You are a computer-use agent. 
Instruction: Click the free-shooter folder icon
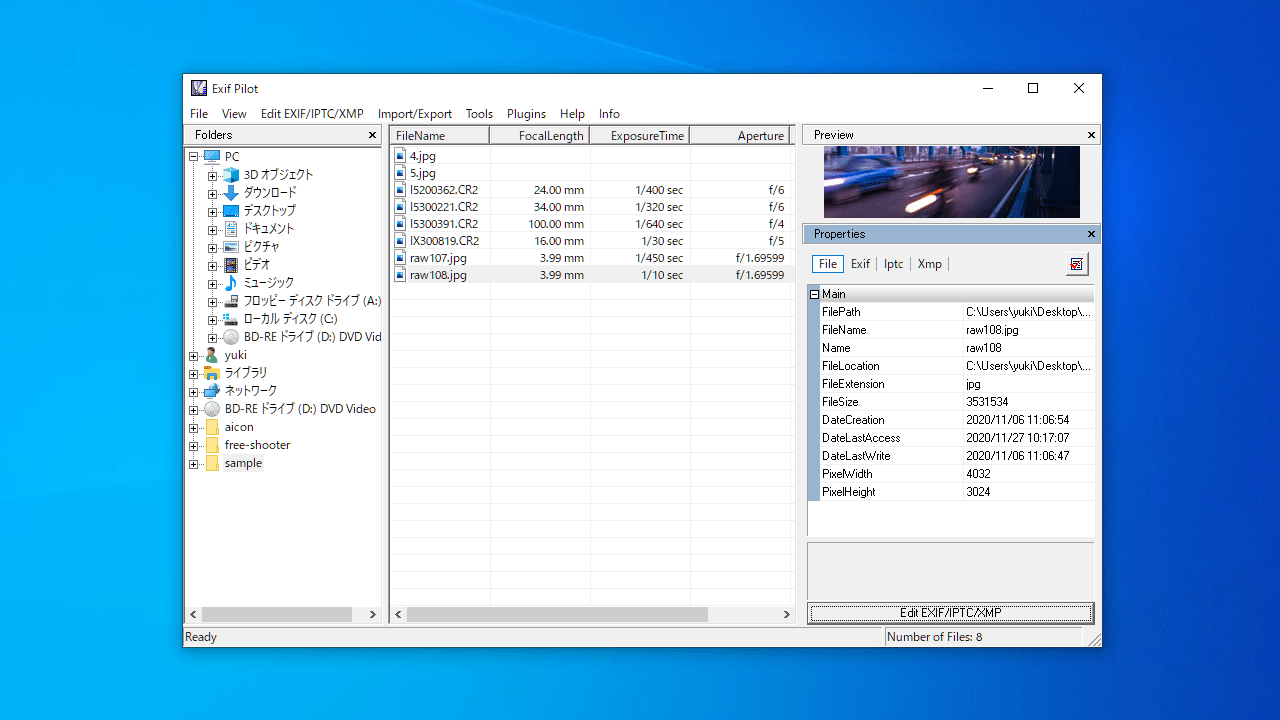[x=212, y=445]
